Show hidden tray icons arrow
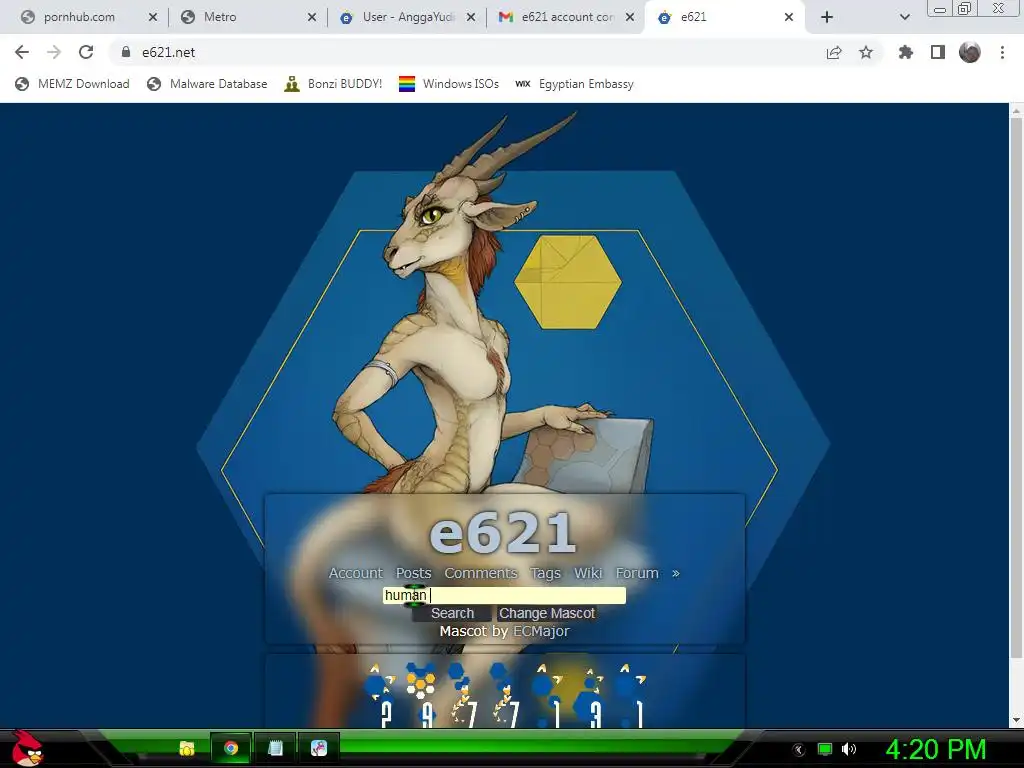 pyautogui.click(x=798, y=750)
